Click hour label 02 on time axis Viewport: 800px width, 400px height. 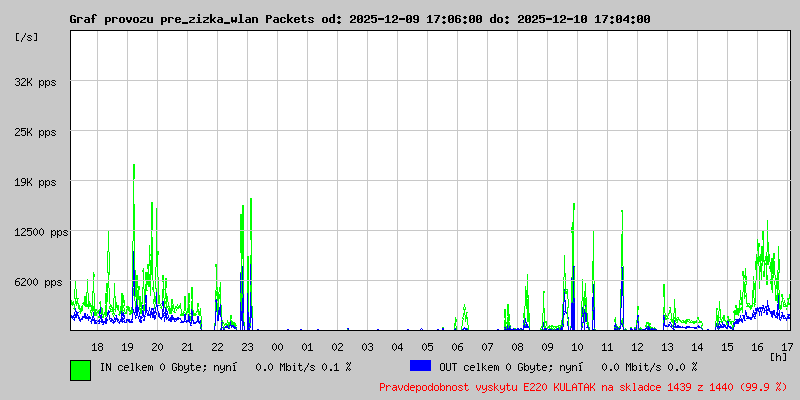pos(337,347)
